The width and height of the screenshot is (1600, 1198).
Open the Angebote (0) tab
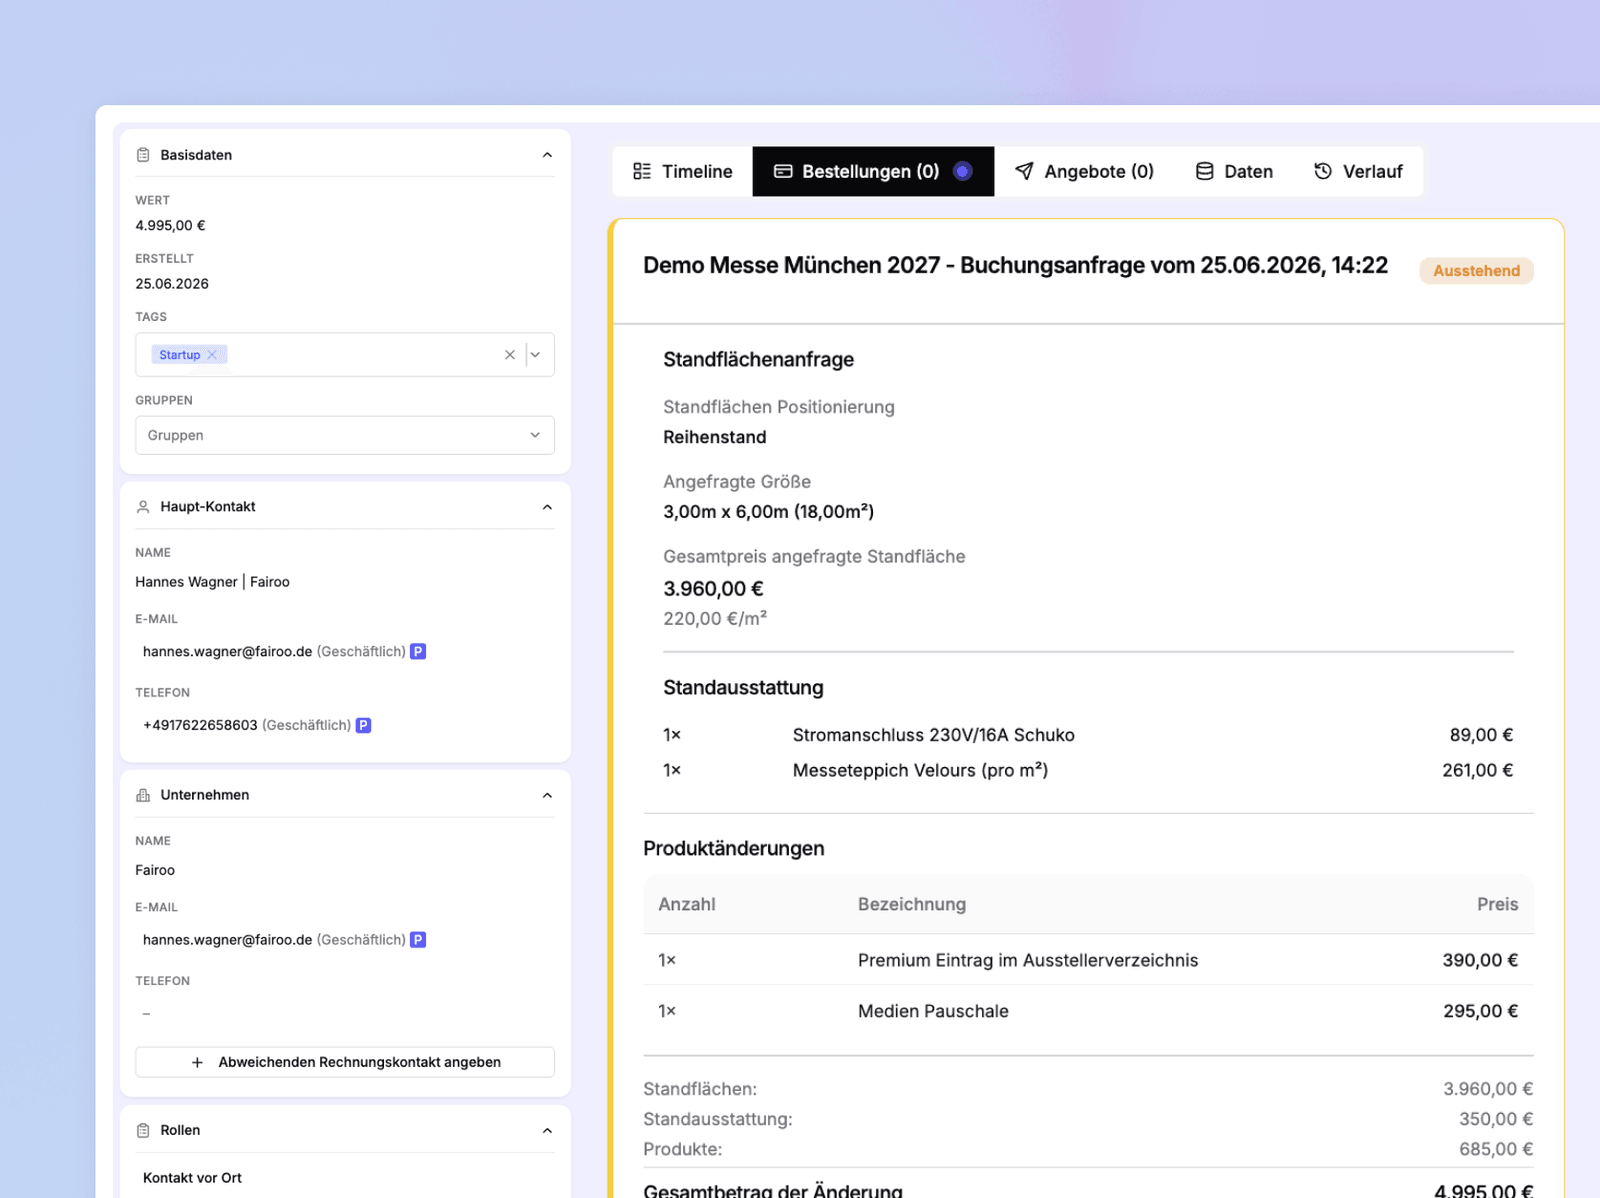1084,172
